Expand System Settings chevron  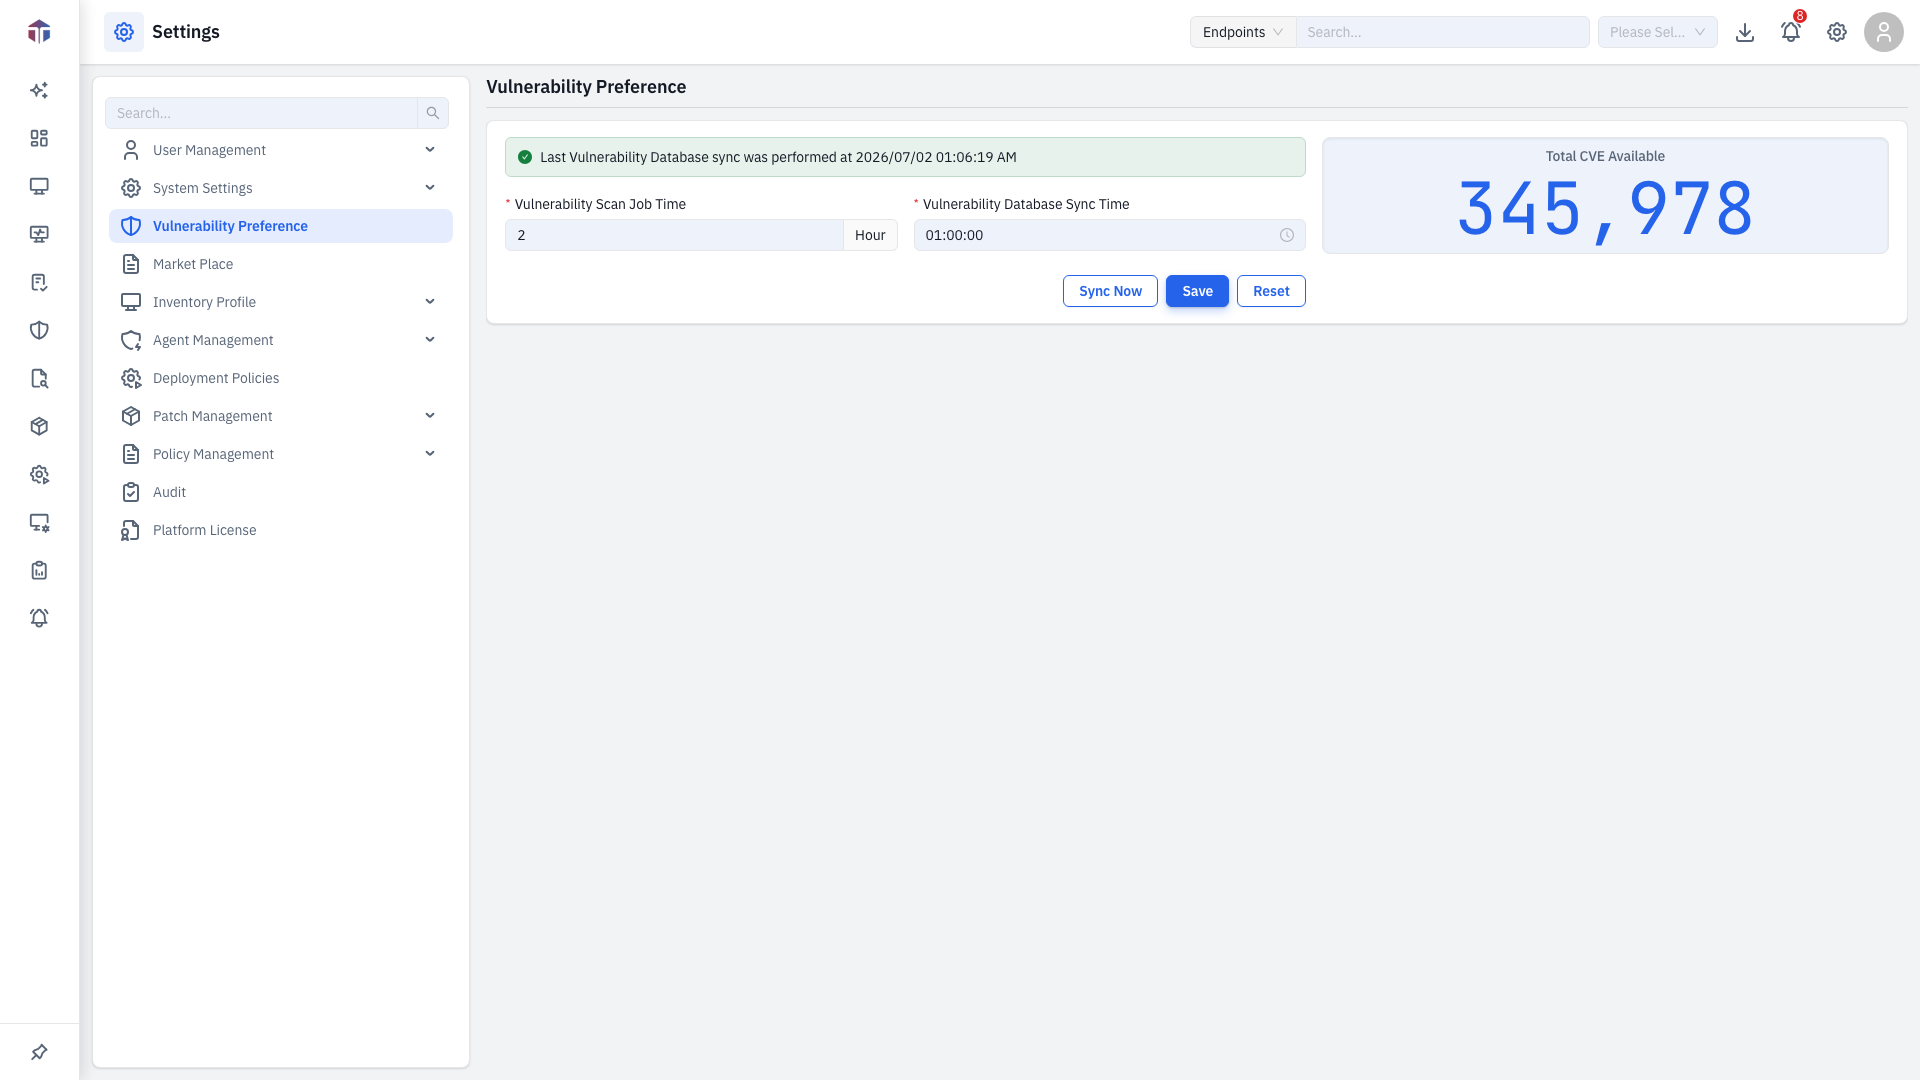tap(430, 188)
